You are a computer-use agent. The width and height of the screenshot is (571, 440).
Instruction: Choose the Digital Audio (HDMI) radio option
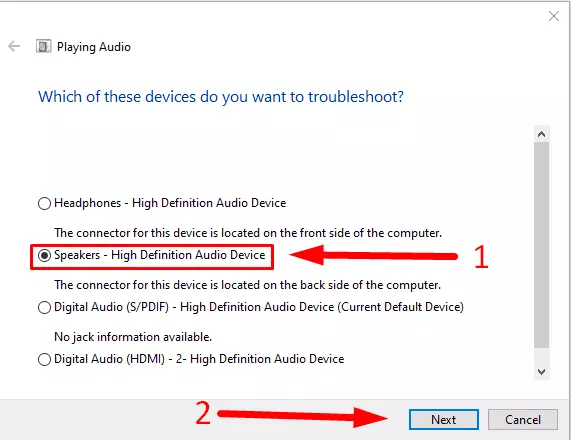pos(44,360)
